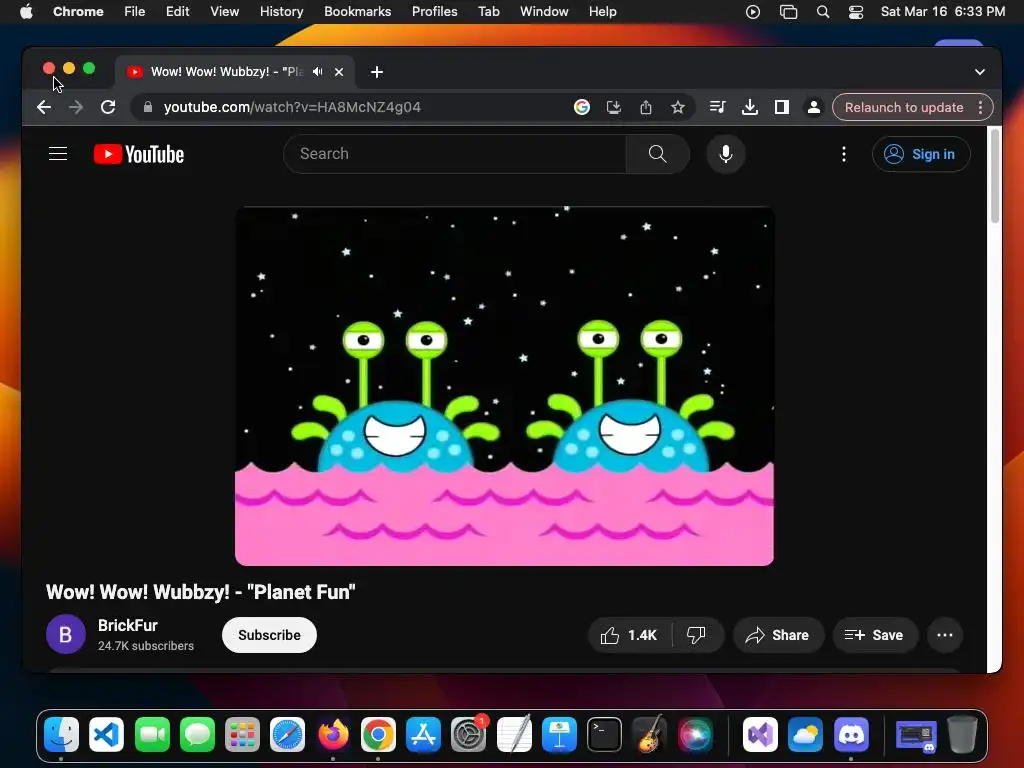Open more actions ellipsis under video

point(945,635)
